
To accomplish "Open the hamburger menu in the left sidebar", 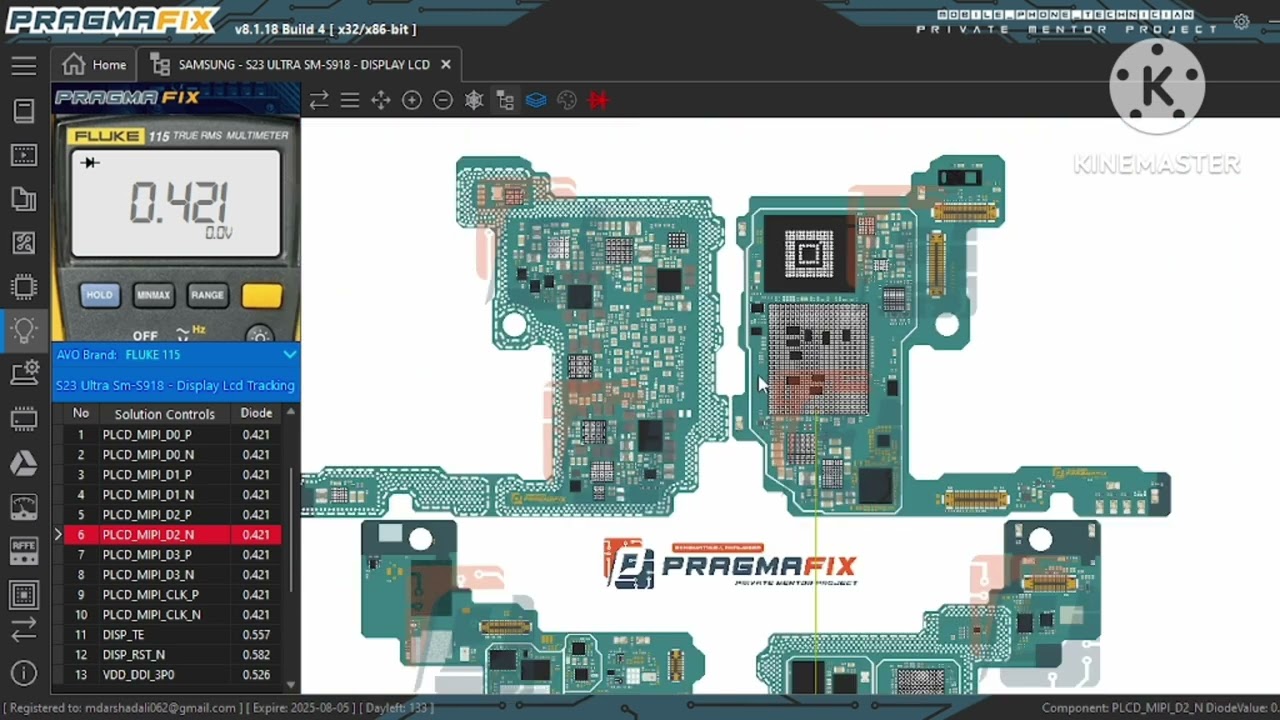I will click(24, 66).
